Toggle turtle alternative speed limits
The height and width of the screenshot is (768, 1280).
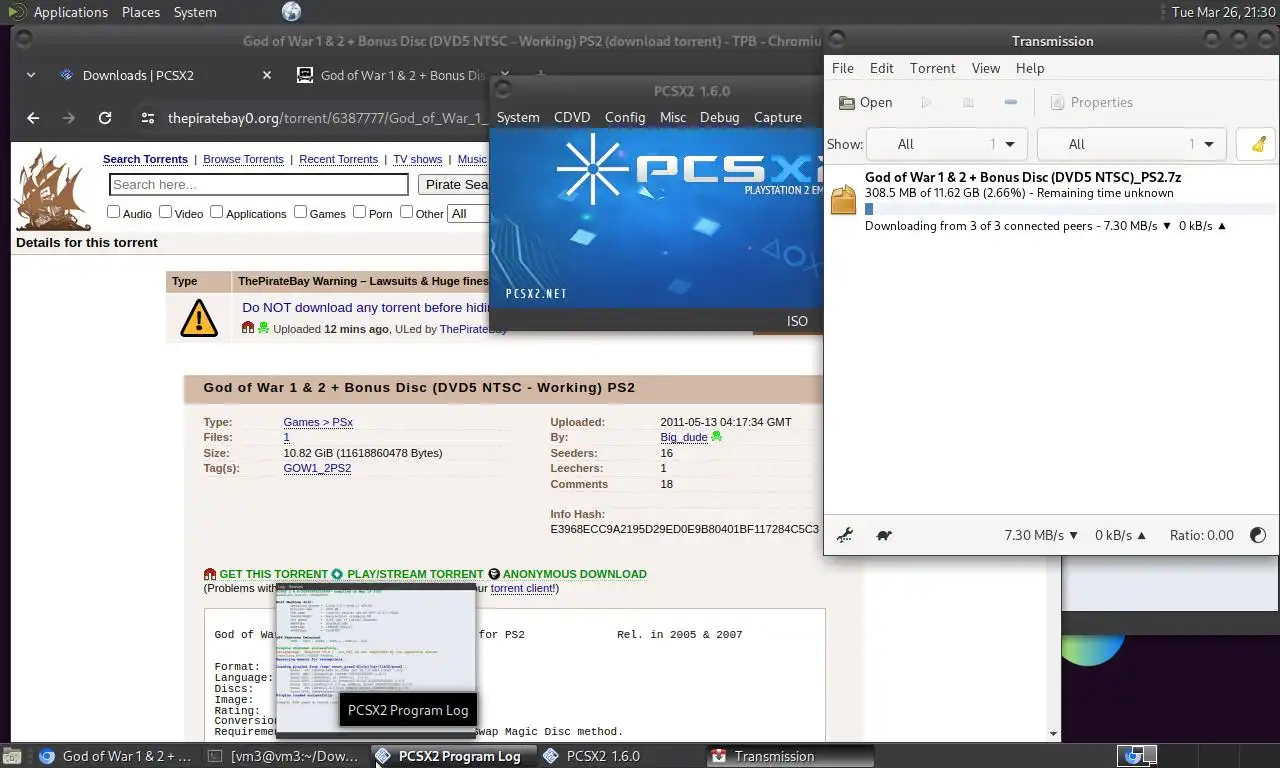884,535
